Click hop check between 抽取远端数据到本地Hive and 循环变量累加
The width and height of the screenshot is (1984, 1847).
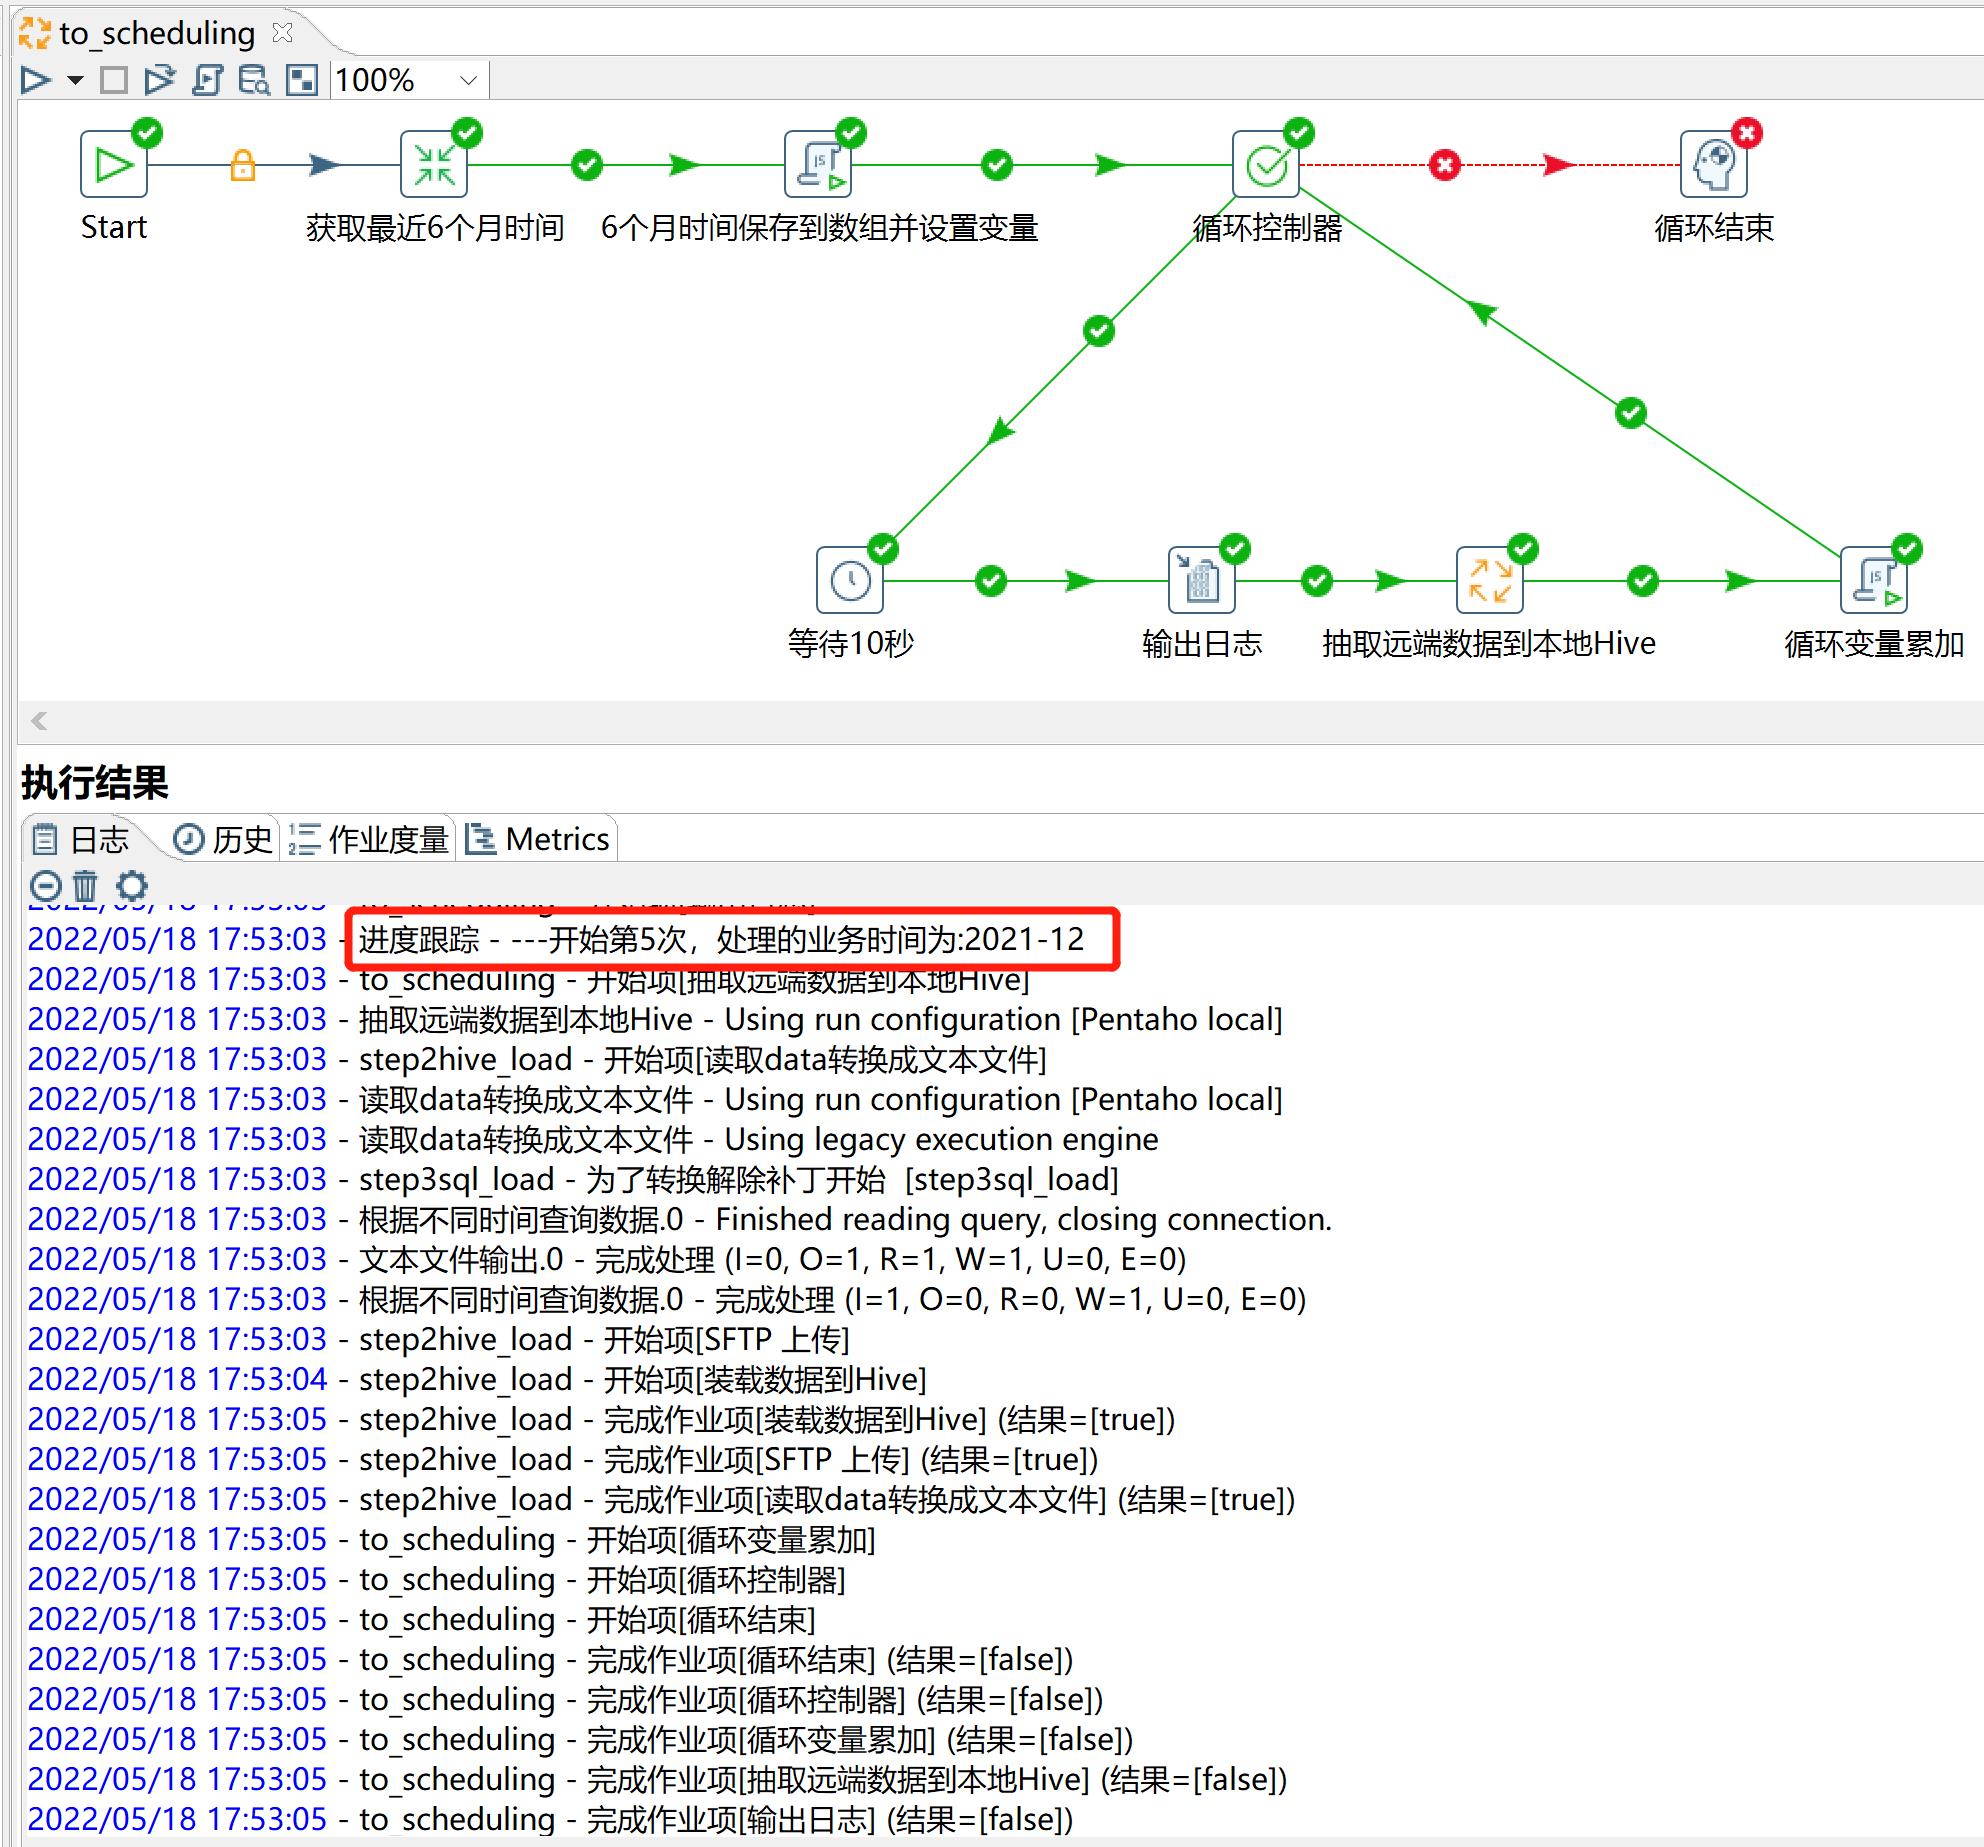pos(1643,581)
